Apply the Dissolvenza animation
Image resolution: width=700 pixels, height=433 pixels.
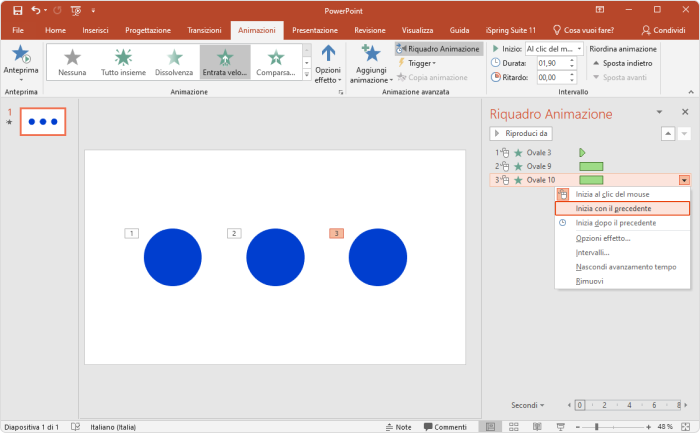(174, 62)
